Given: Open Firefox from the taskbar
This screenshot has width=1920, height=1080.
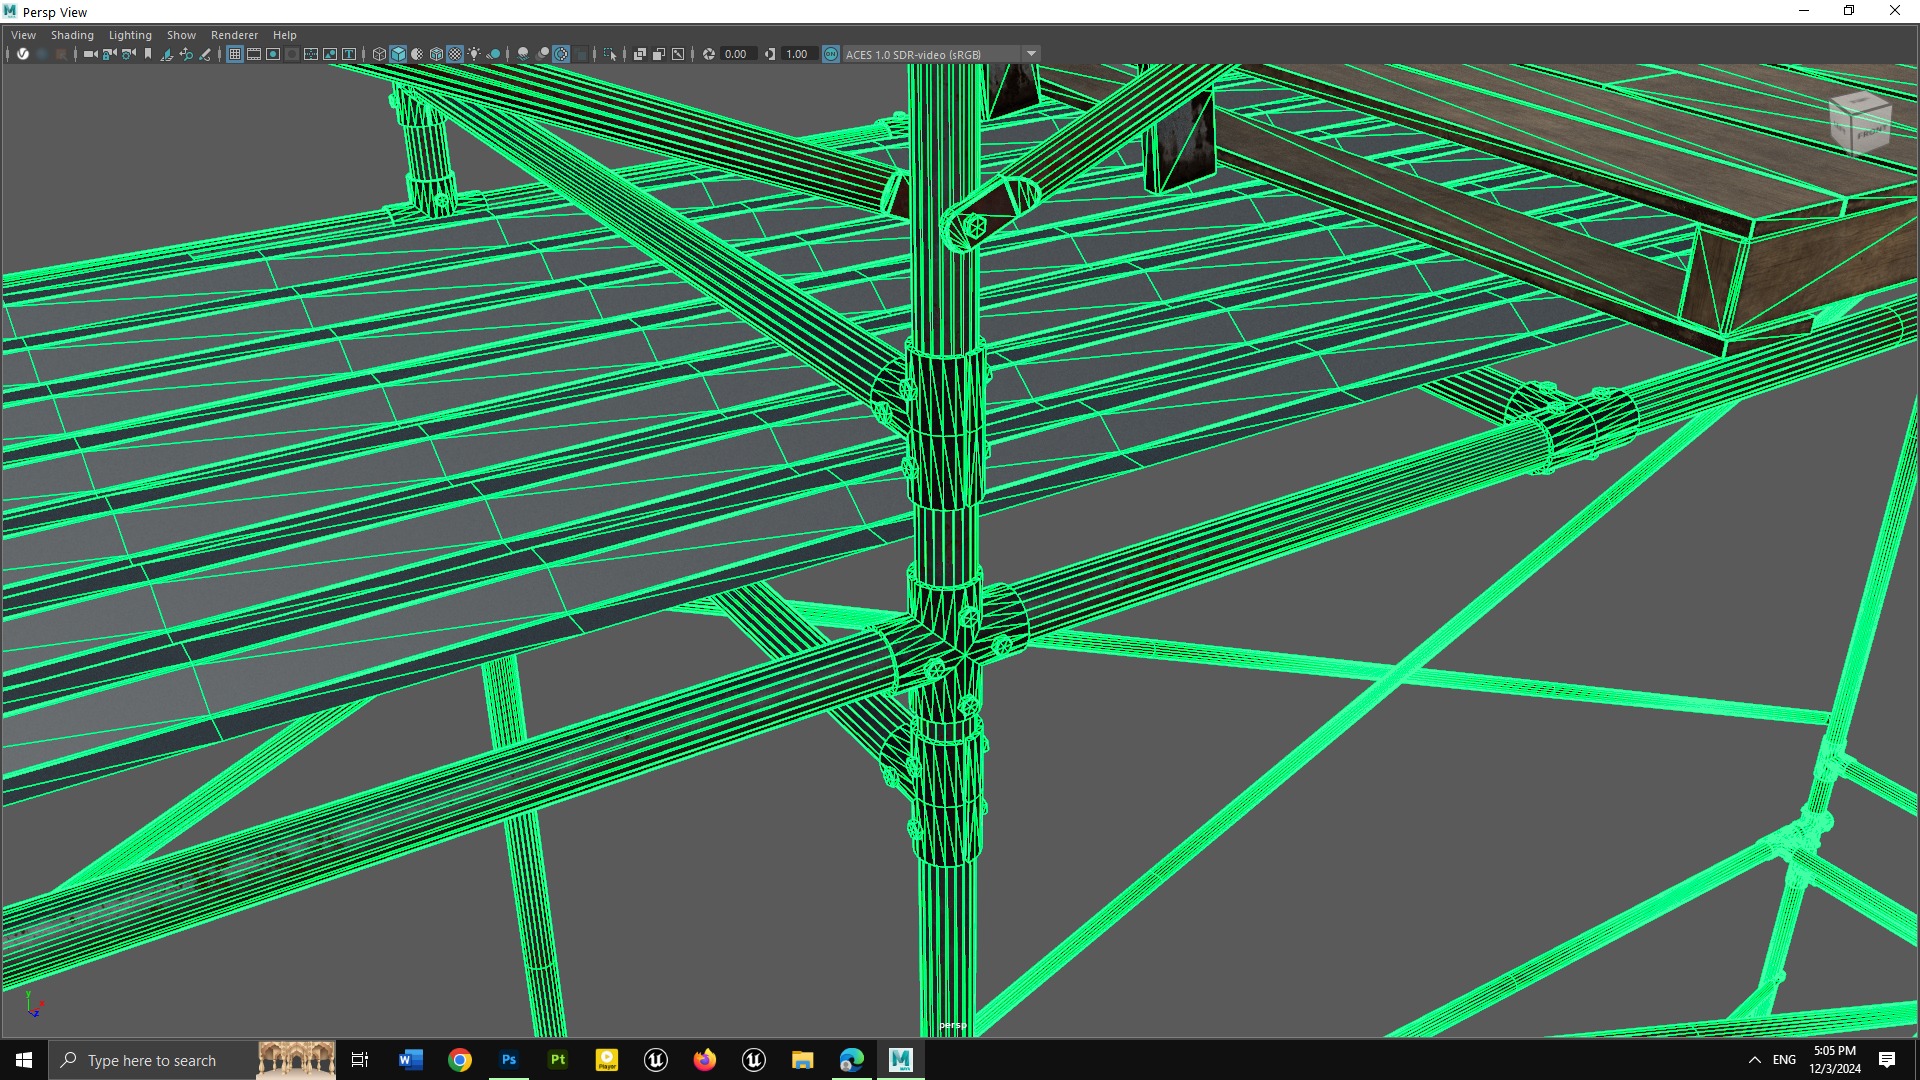Looking at the screenshot, I should click(x=704, y=1060).
